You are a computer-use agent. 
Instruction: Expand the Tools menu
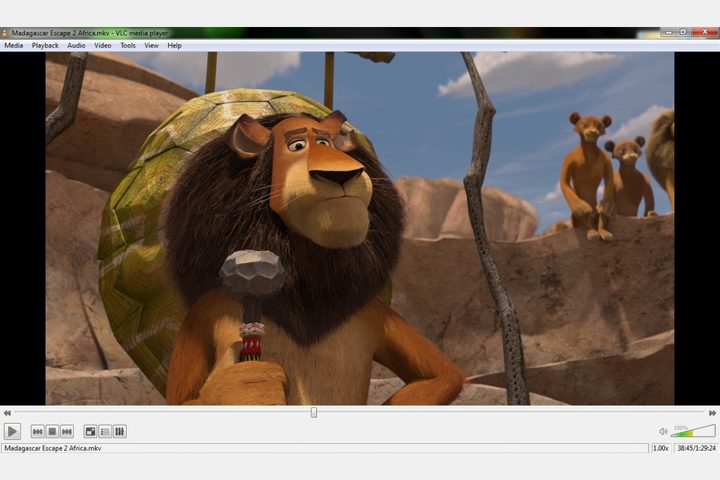click(x=128, y=45)
